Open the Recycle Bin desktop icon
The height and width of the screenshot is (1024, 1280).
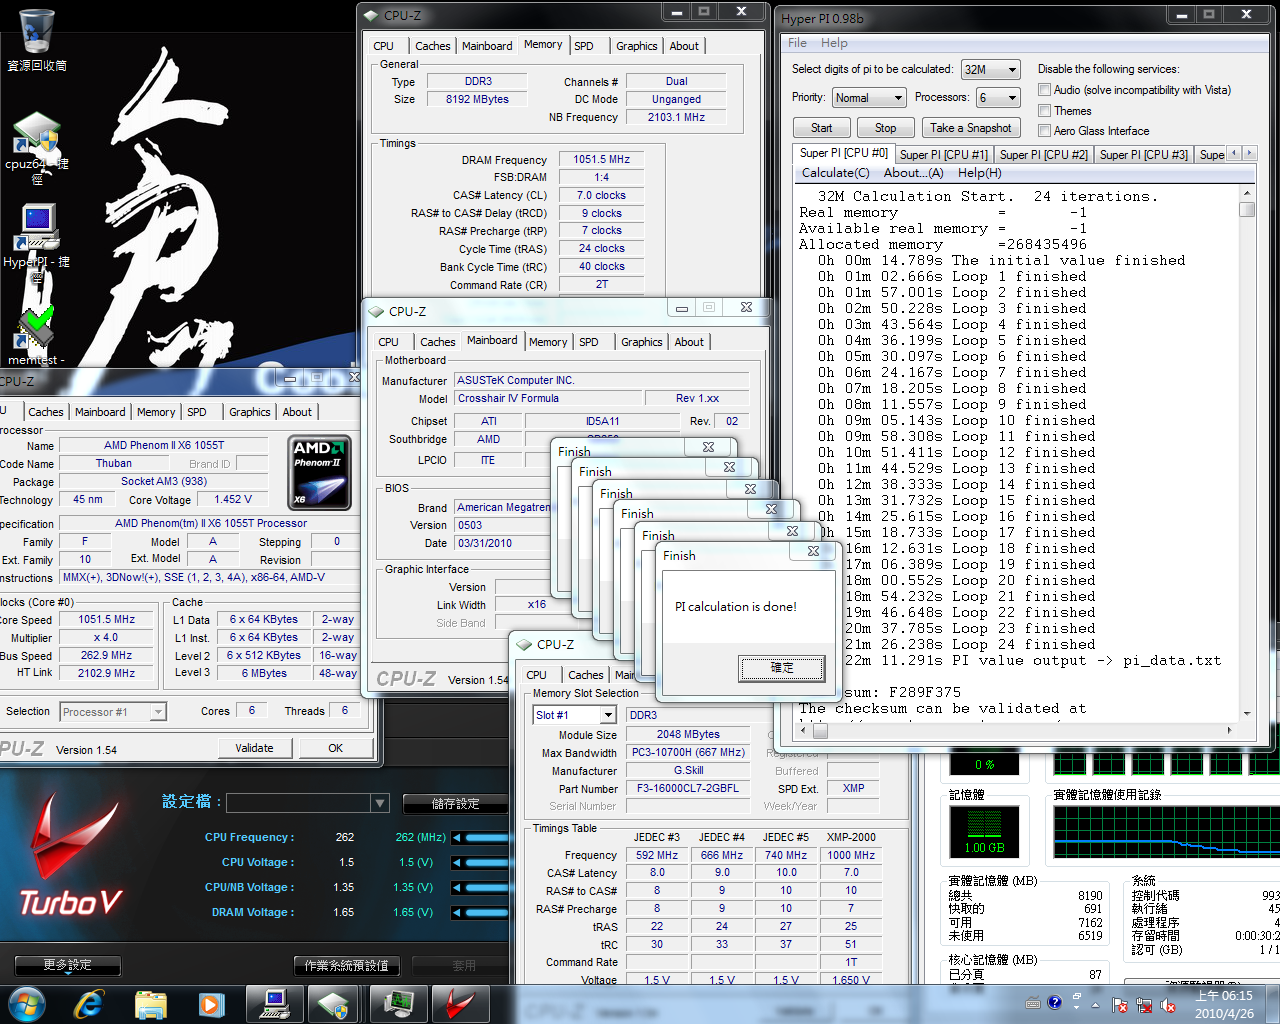click(37, 40)
